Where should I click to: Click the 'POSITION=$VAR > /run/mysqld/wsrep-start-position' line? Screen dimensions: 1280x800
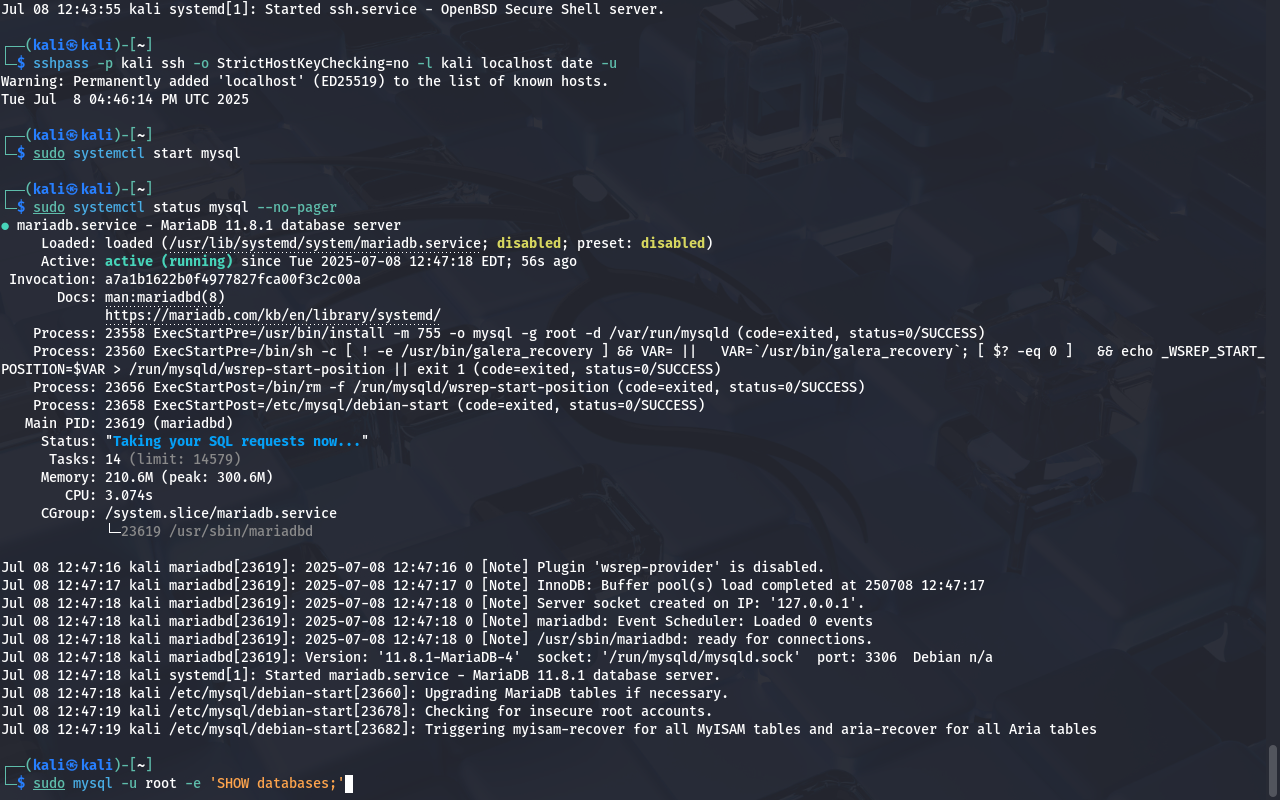coord(361,369)
